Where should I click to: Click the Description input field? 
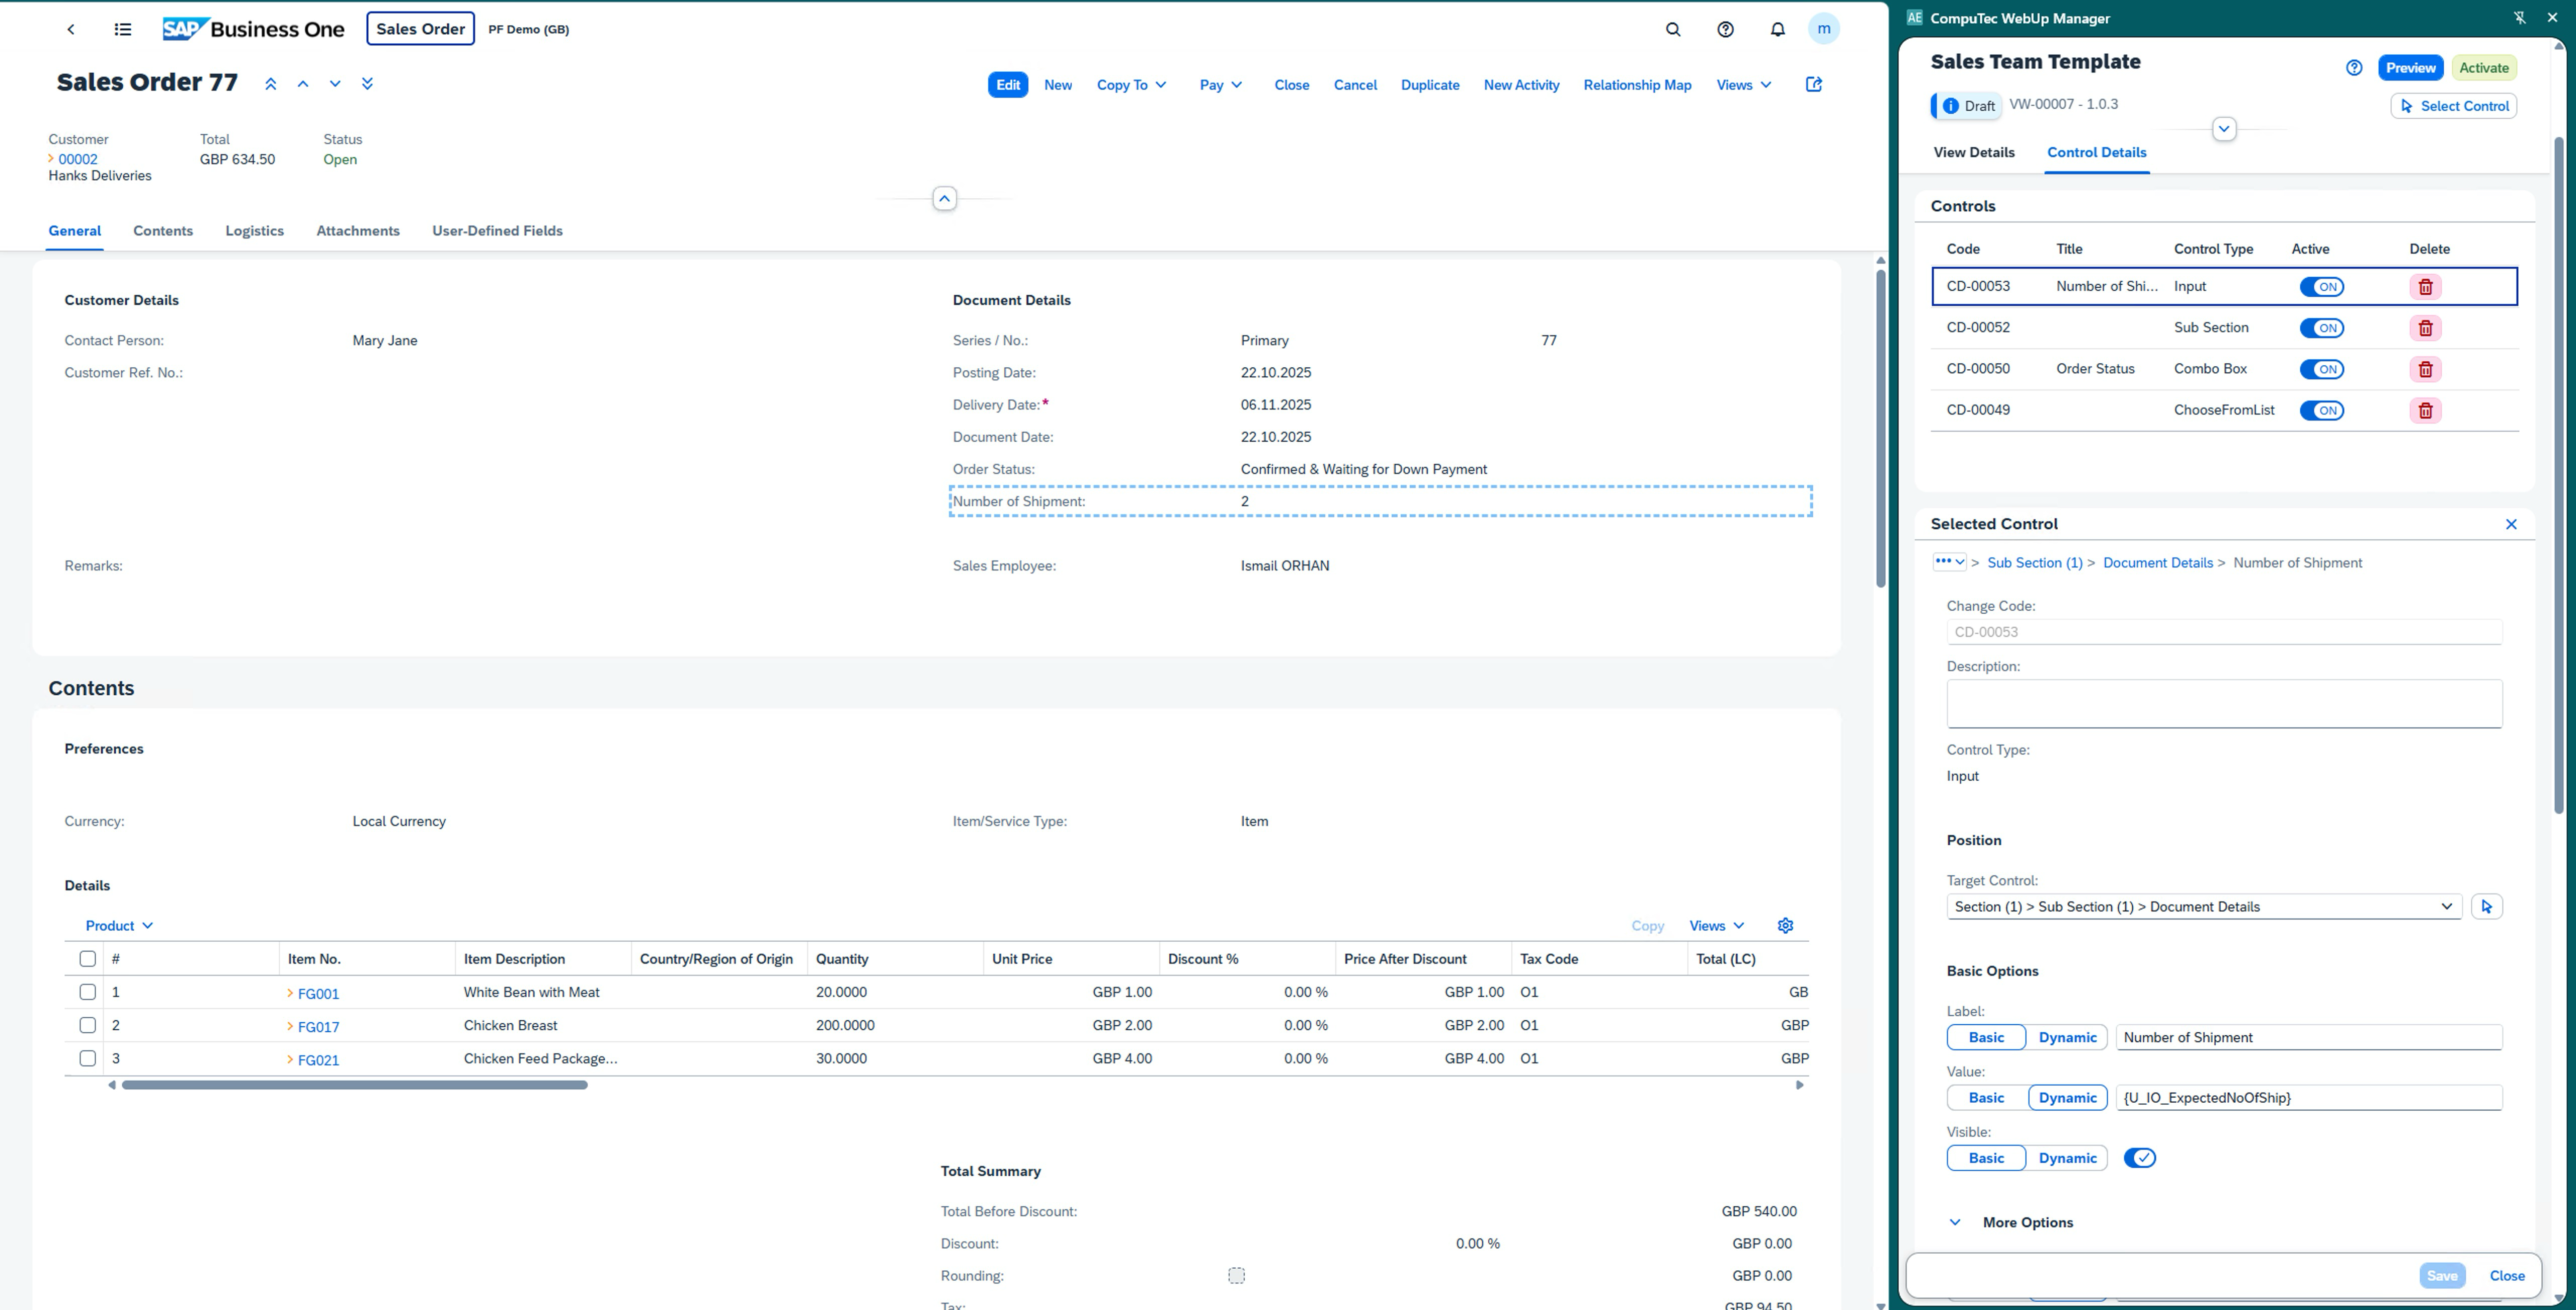2223,703
